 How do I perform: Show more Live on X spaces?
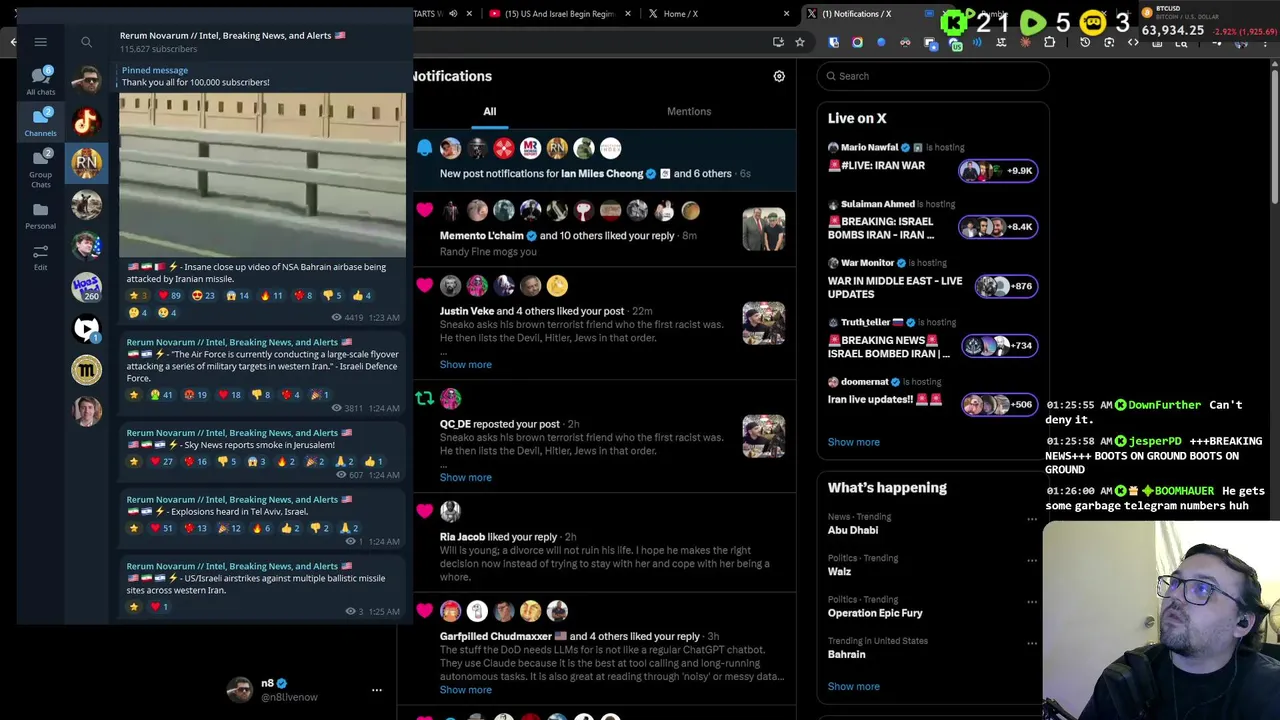click(x=853, y=442)
